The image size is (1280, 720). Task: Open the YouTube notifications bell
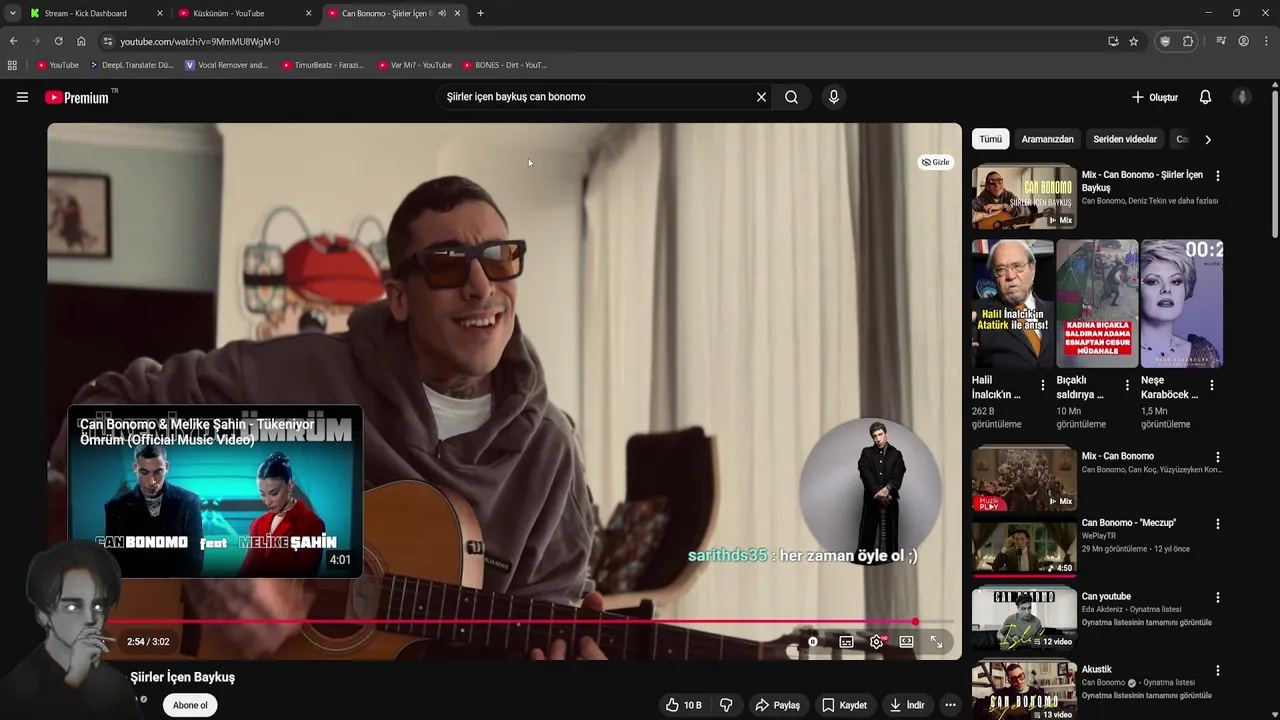tap(1205, 97)
